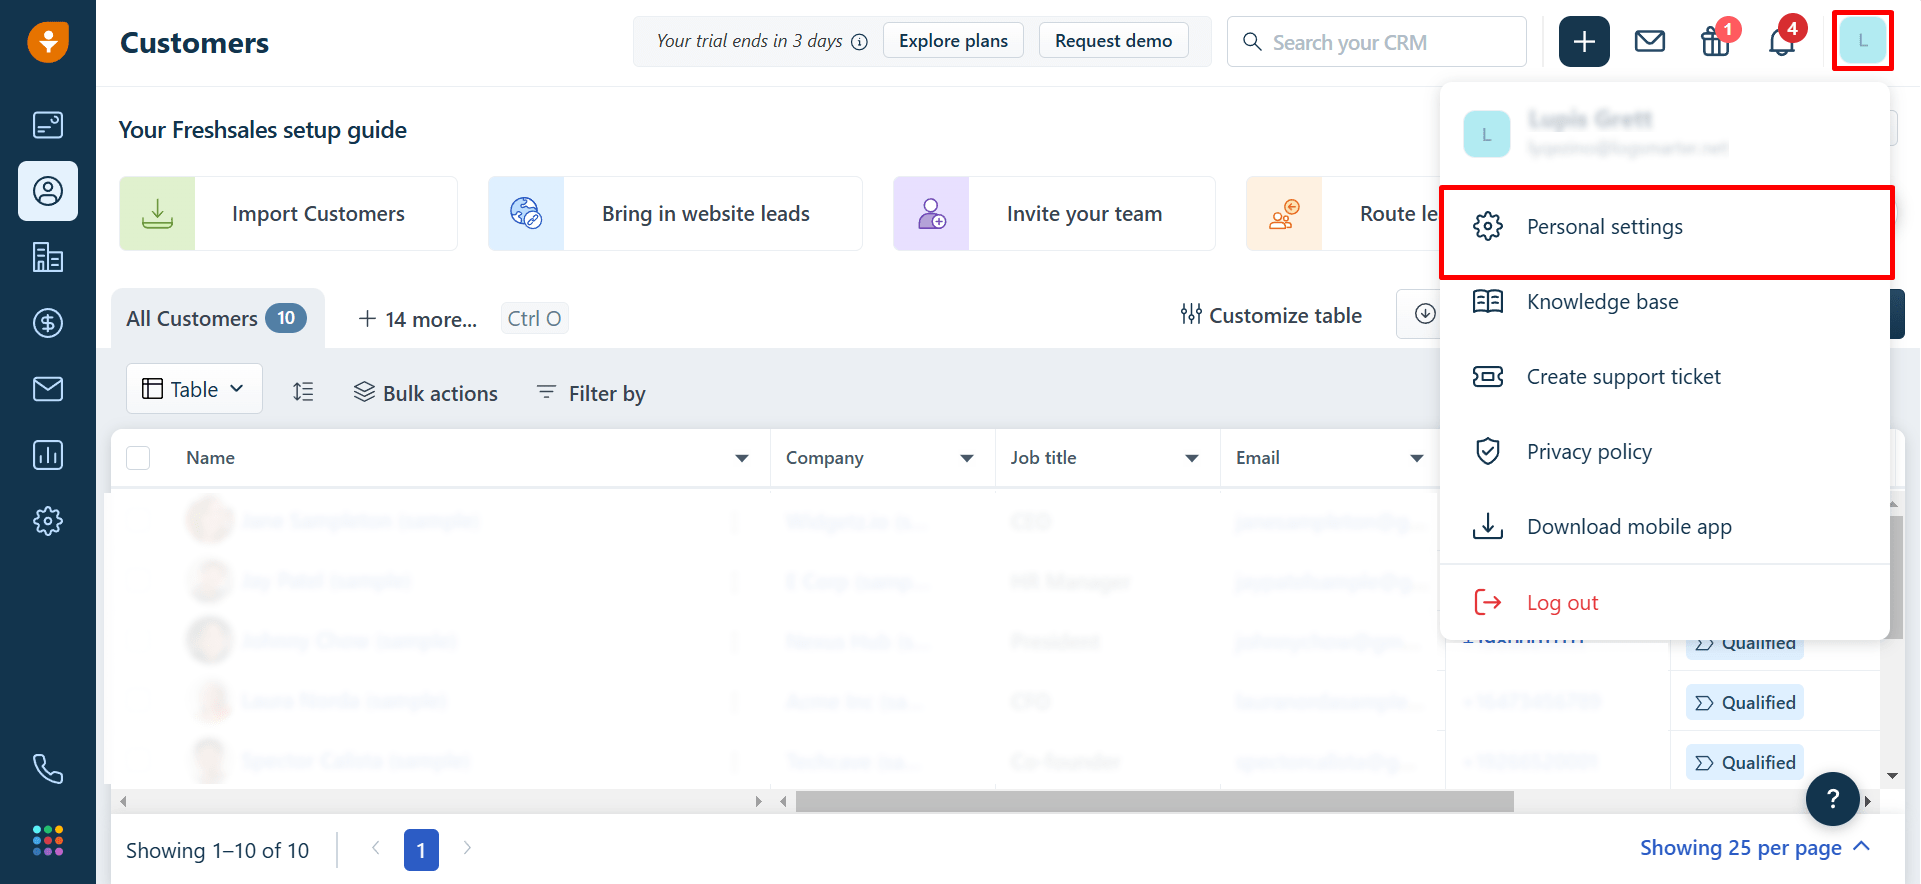Click the export download circle icon

(x=1425, y=314)
